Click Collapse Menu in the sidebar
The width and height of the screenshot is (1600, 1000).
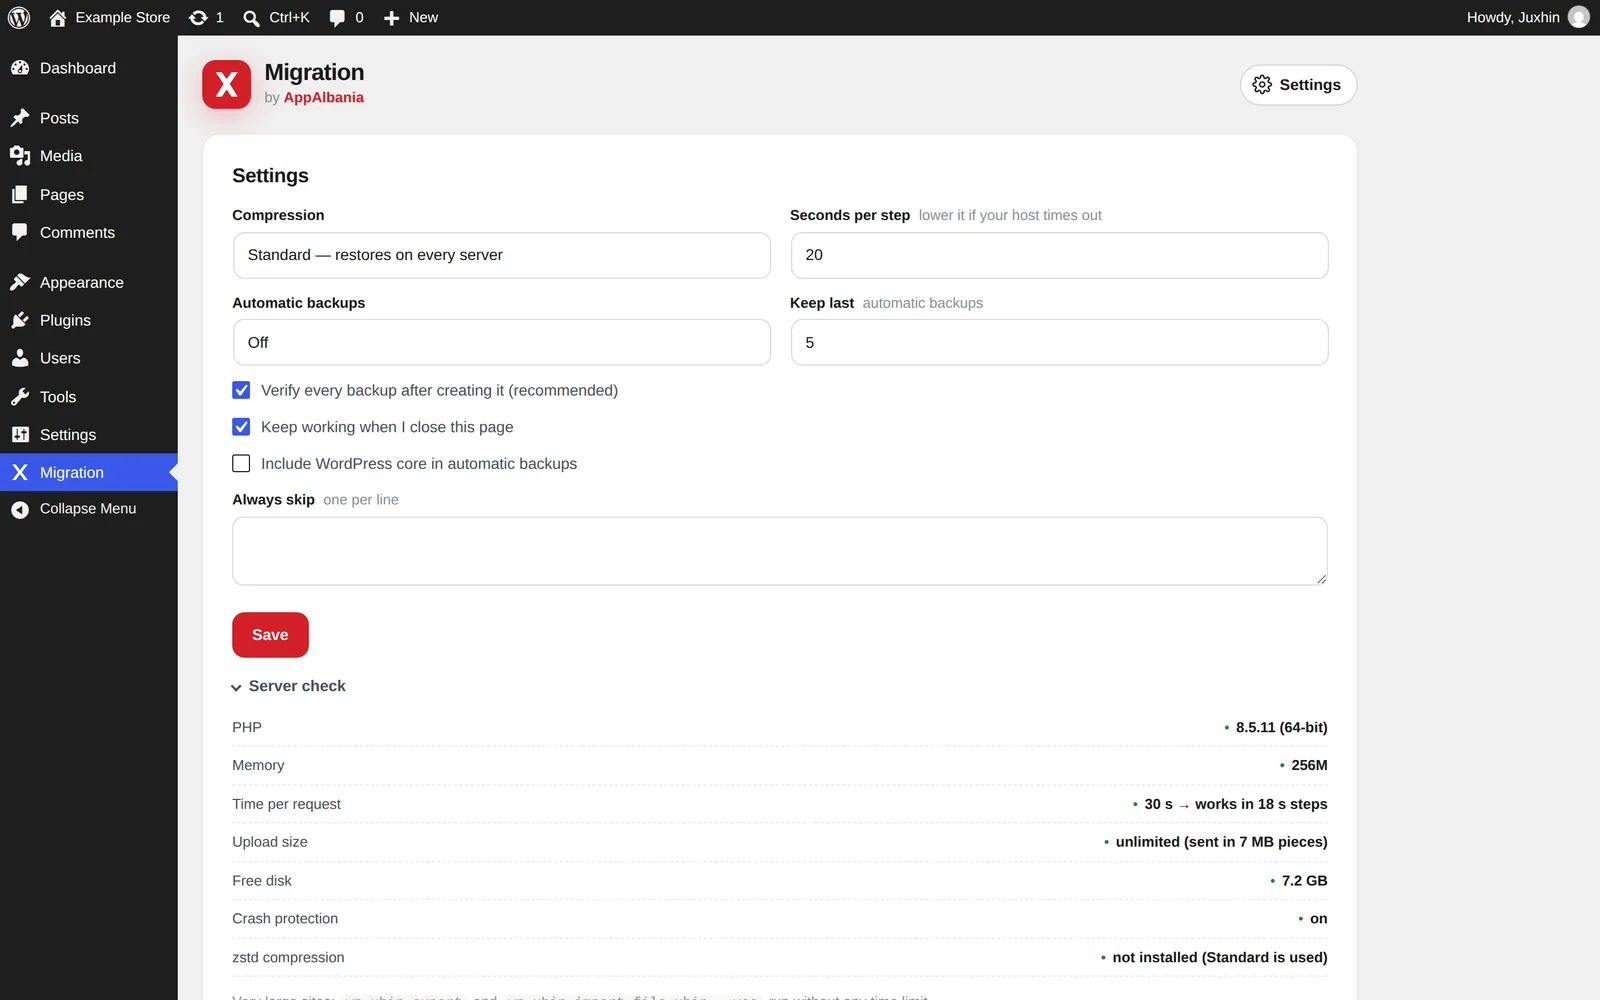(x=89, y=509)
